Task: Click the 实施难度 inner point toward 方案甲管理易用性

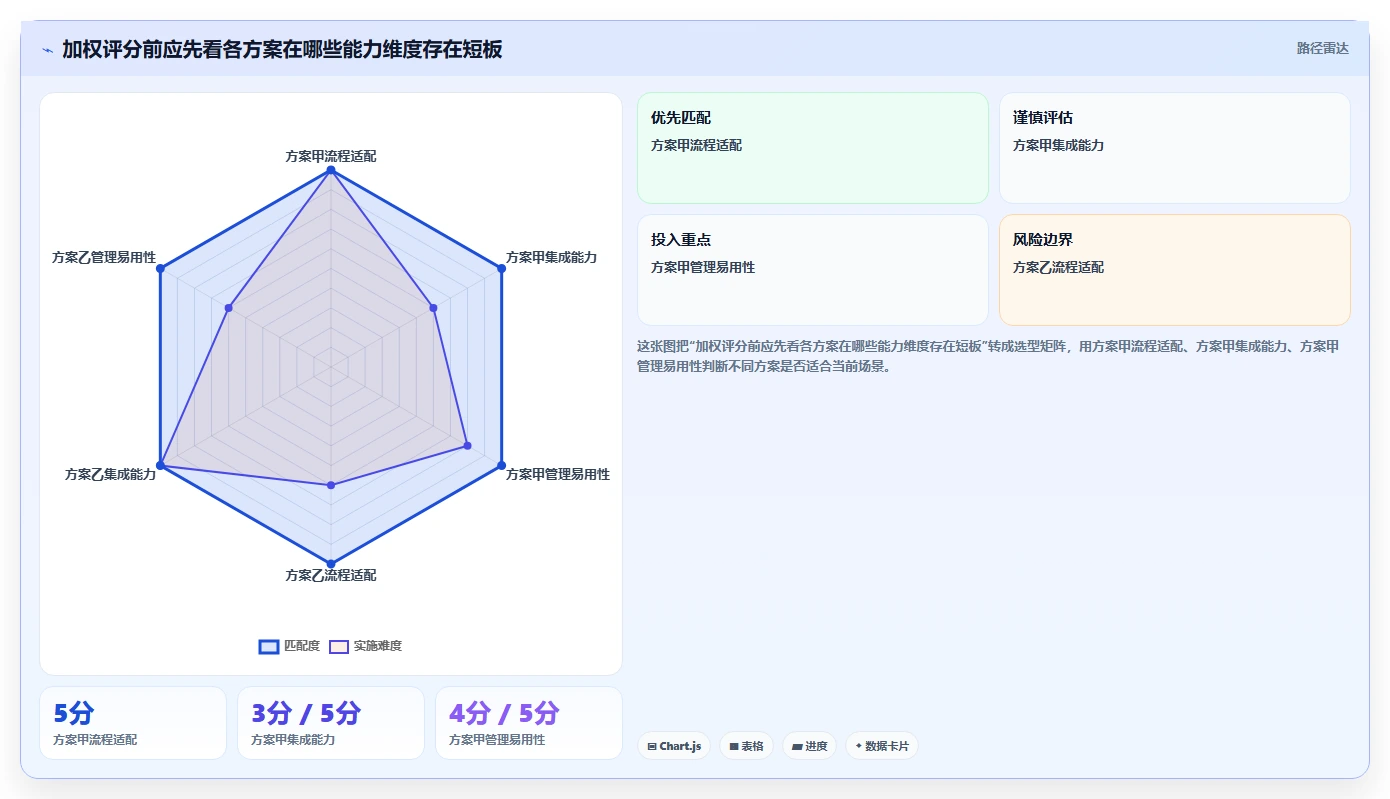Action: click(x=467, y=446)
